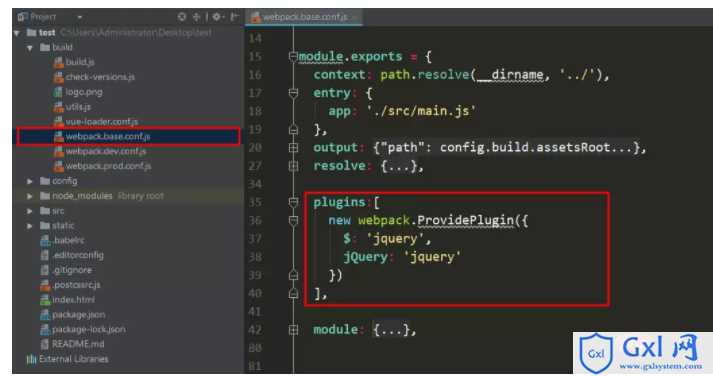Click the __dirname identifier on line 16
This screenshot has height=376, width=713.
510,75
